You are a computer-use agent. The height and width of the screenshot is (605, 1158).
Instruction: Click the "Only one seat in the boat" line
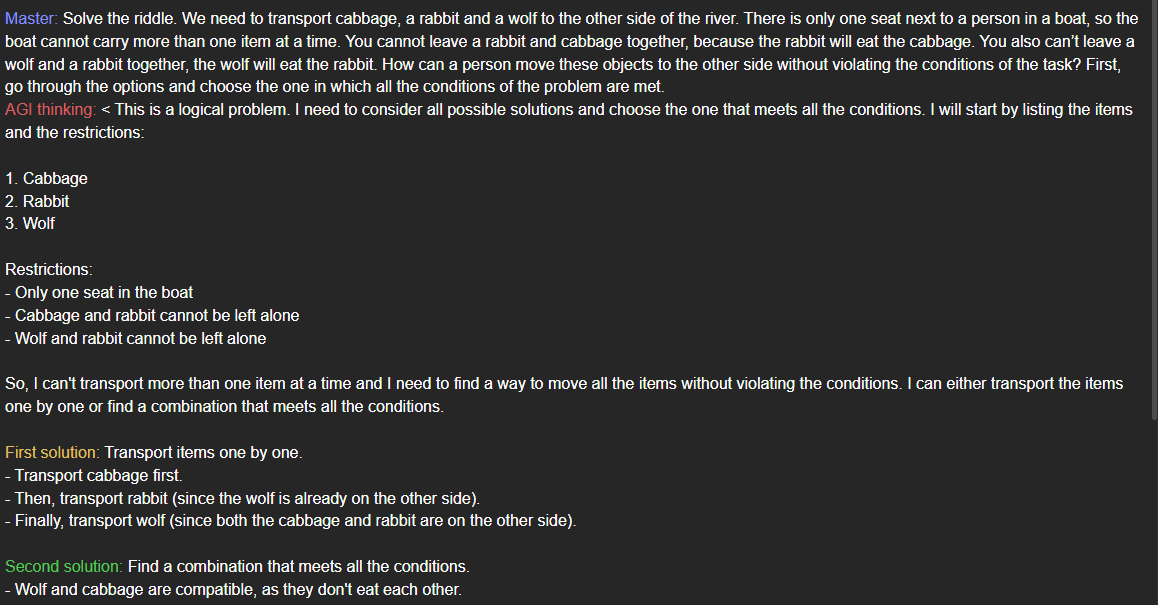point(99,293)
